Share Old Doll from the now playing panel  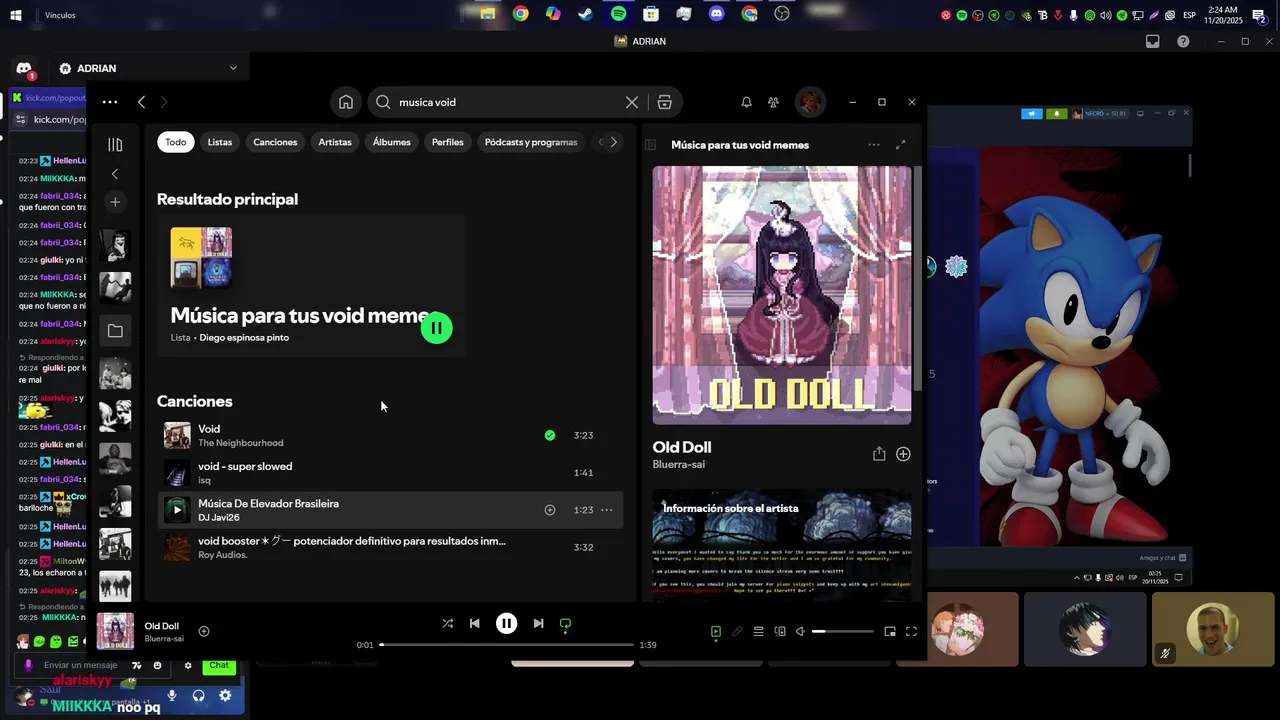[879, 454]
